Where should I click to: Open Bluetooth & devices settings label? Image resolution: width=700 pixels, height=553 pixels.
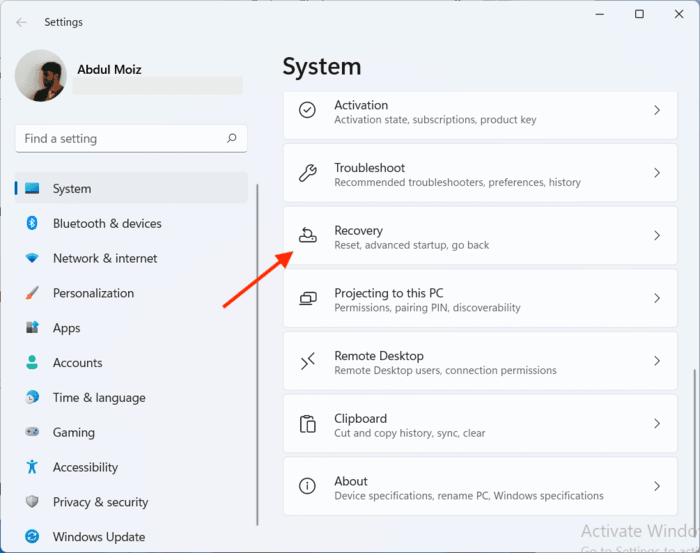click(x=107, y=223)
